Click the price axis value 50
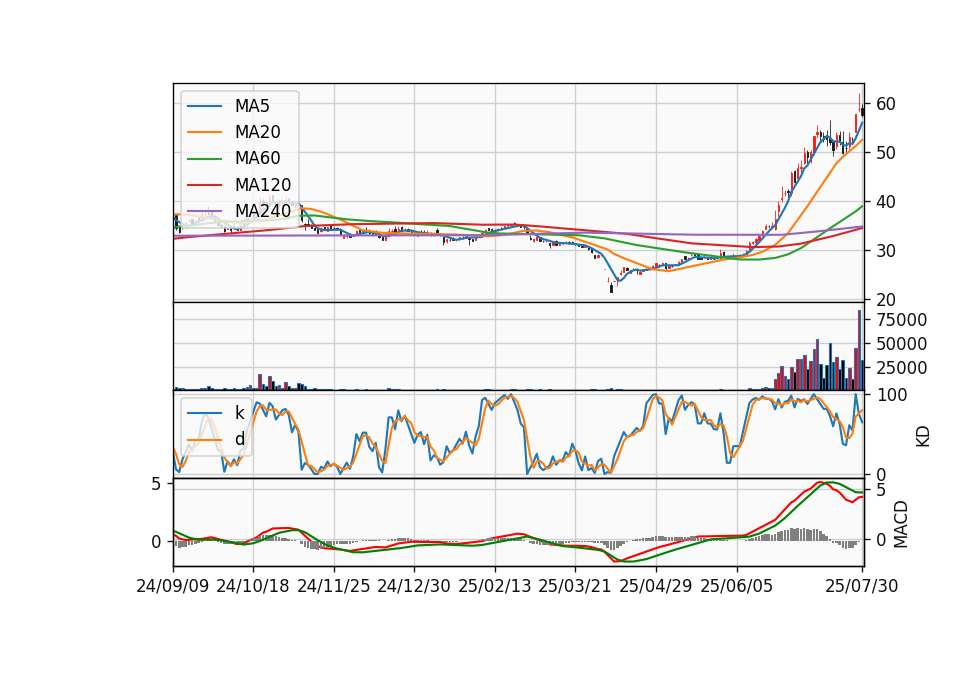960x690 pixels. [x=885, y=153]
